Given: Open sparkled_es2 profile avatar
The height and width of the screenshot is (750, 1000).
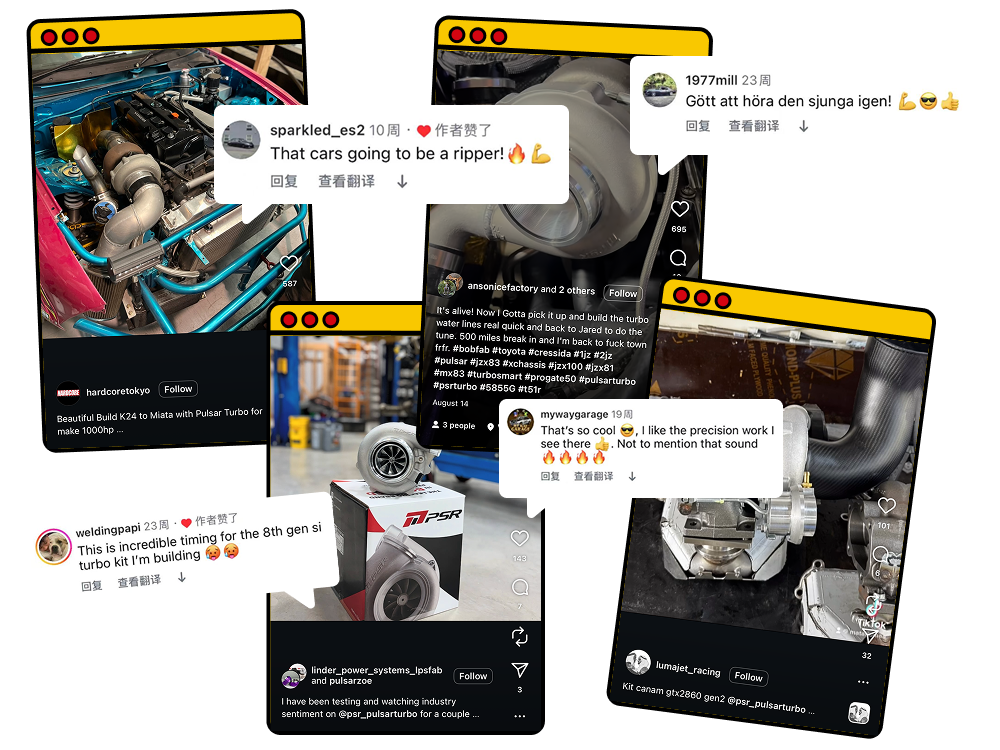Looking at the screenshot, I should pos(241,140).
